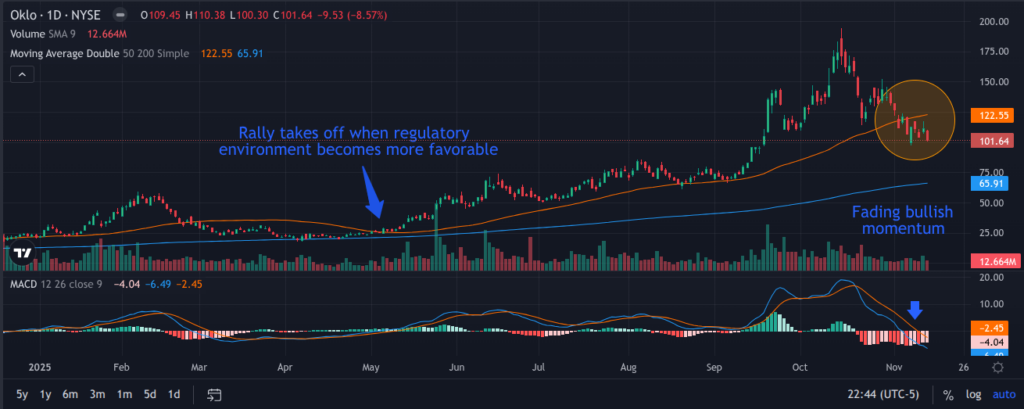Click the 'Fading bullish momentum' text annotation
The width and height of the screenshot is (1024, 409).
(x=901, y=221)
